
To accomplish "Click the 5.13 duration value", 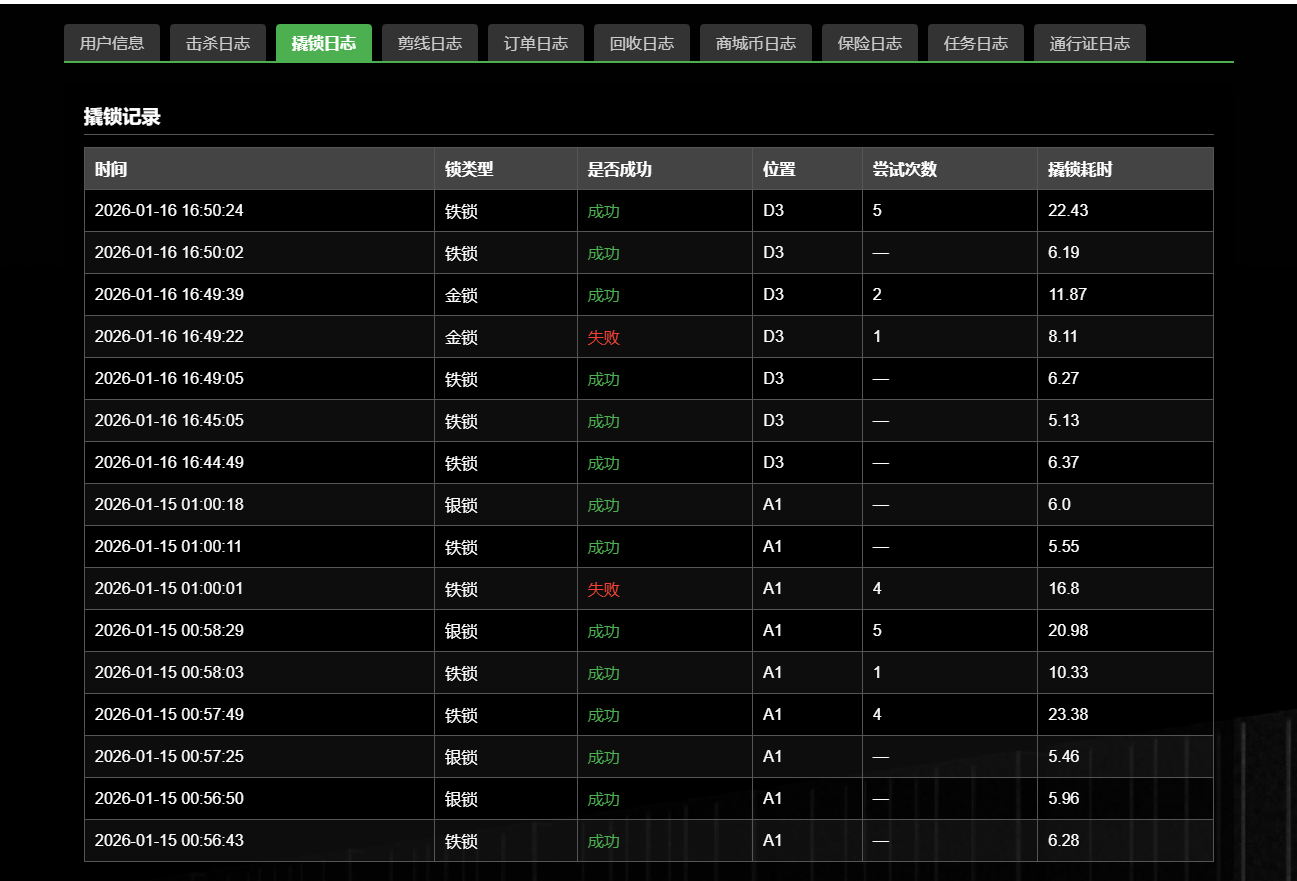I will coord(1064,421).
